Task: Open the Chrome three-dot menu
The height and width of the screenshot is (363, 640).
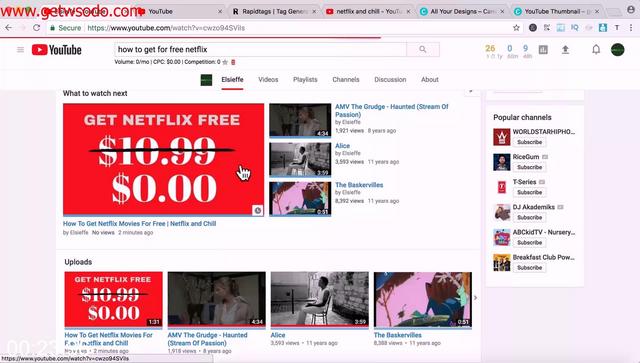Action: 631,28
